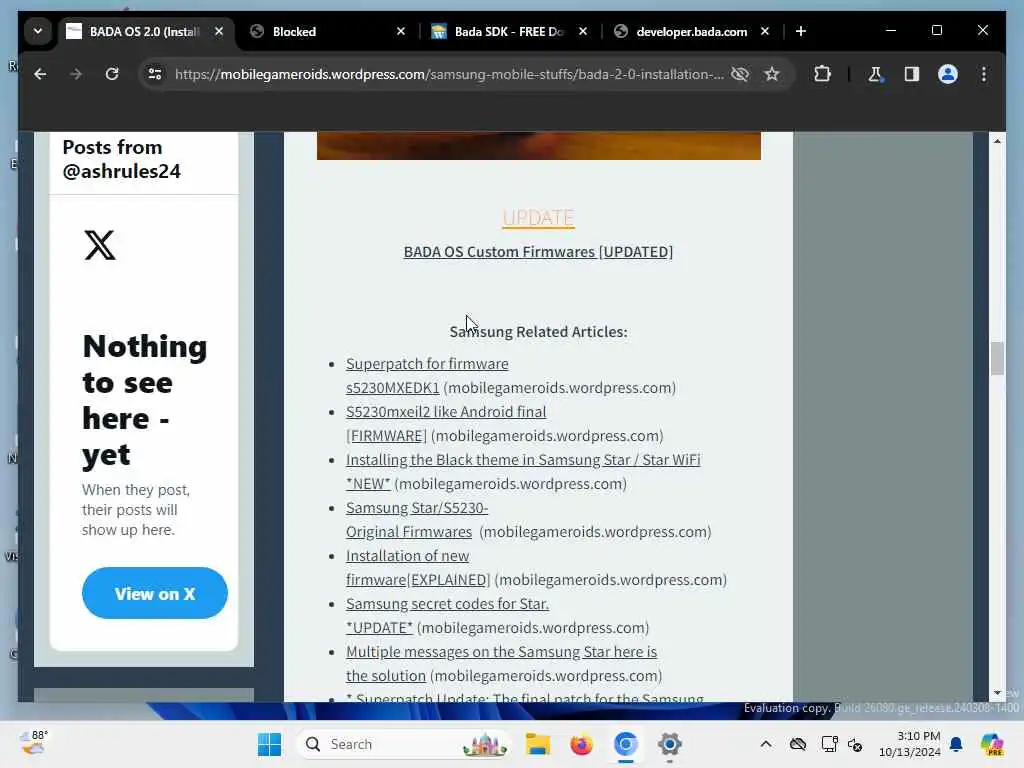Open a new browser tab
Screen dimensions: 1024x768
pyautogui.click(x=801, y=31)
